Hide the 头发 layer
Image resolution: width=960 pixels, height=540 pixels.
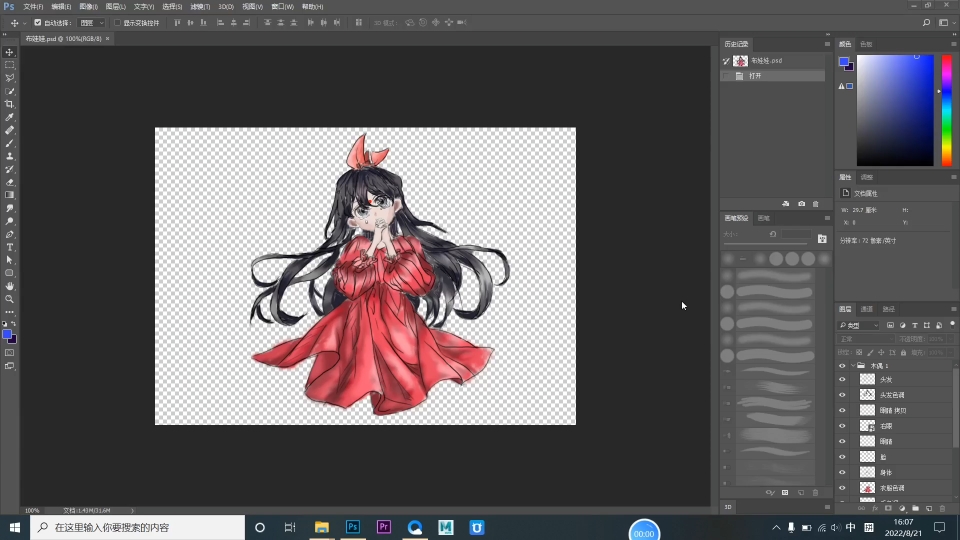(842, 380)
